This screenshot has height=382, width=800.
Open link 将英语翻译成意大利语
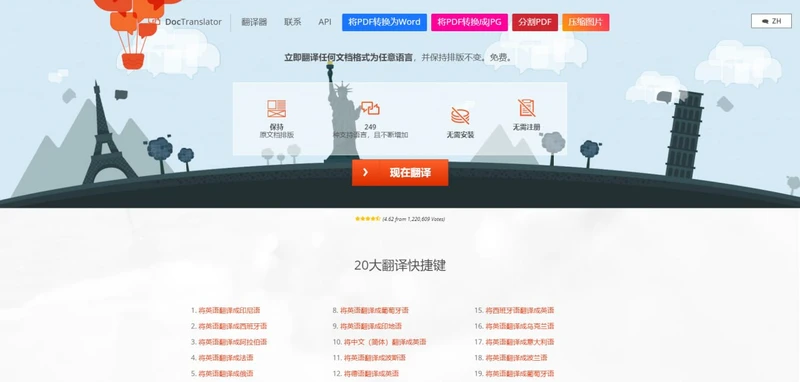pyautogui.click(x=519, y=342)
